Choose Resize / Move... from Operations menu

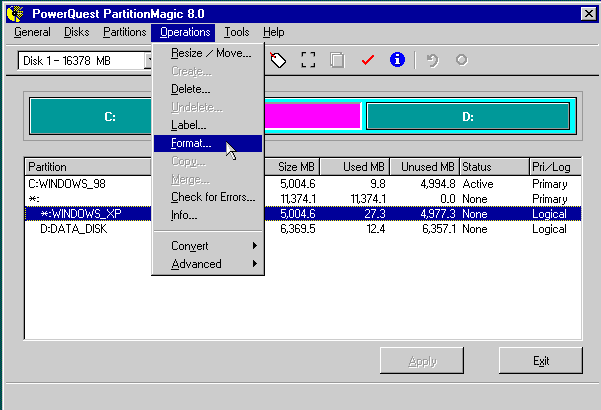(208, 53)
